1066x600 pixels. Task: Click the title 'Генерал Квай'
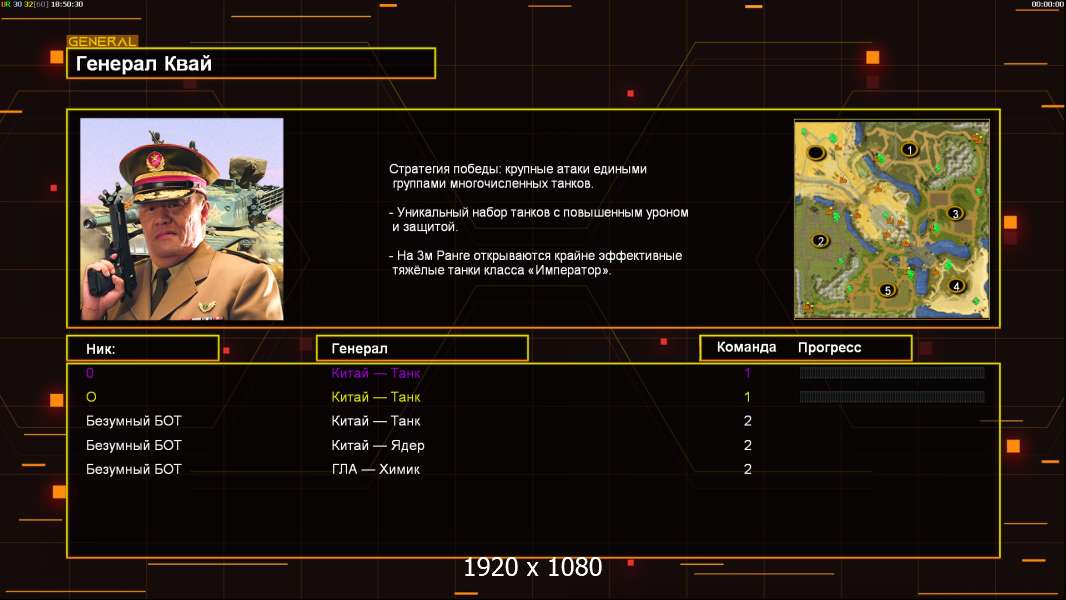pos(143,64)
